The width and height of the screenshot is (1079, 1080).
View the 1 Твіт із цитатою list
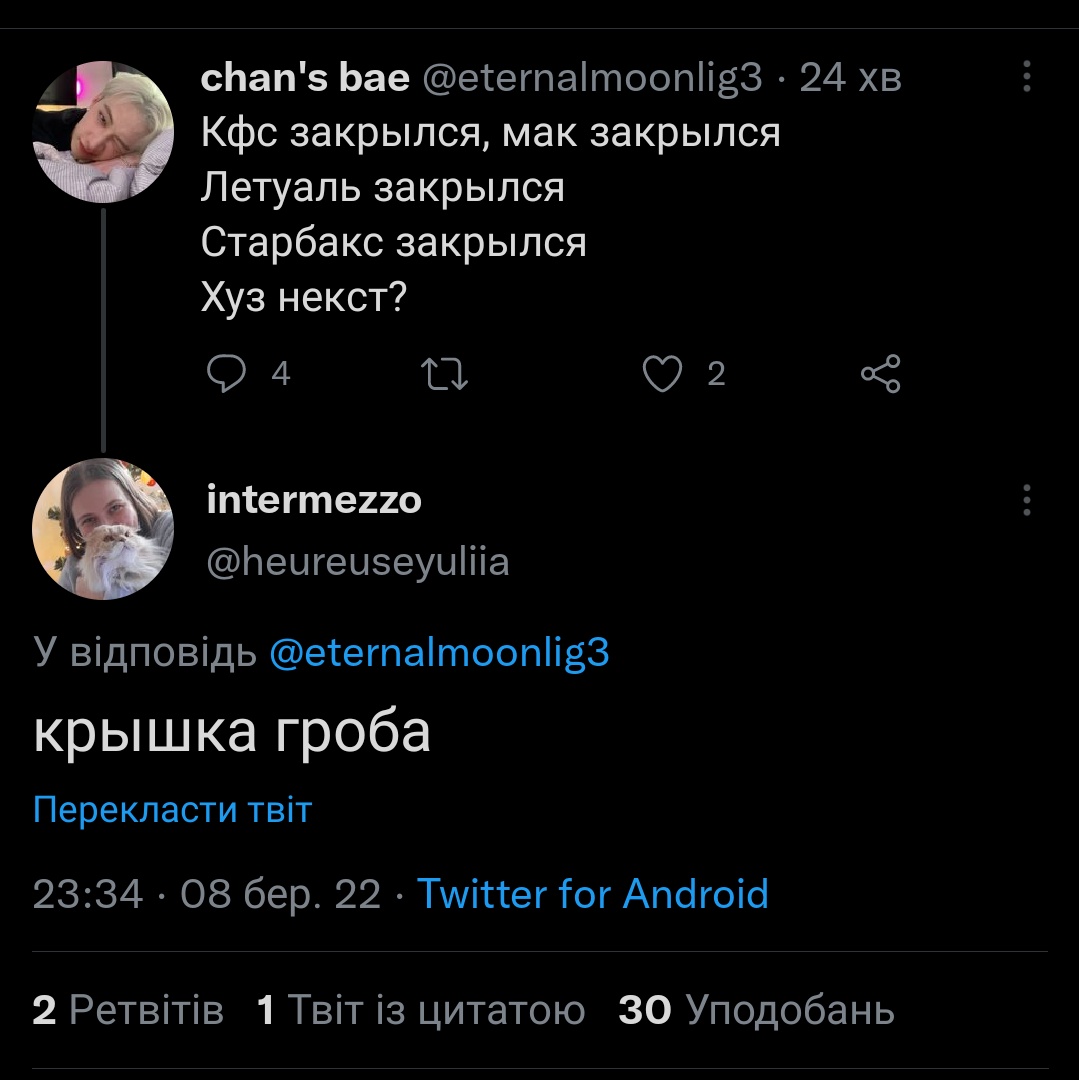coord(420,1010)
